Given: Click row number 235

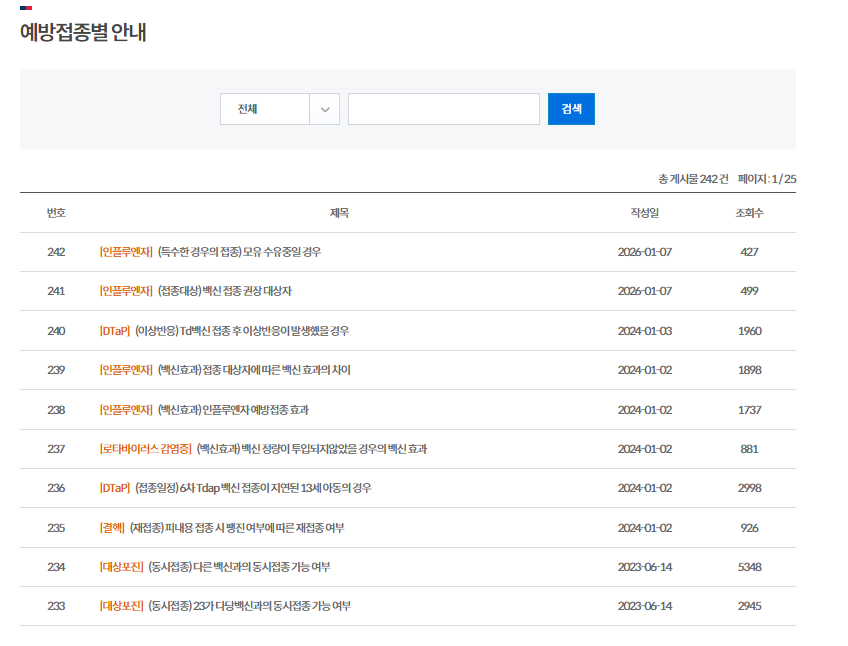Looking at the screenshot, I should click(x=56, y=528).
